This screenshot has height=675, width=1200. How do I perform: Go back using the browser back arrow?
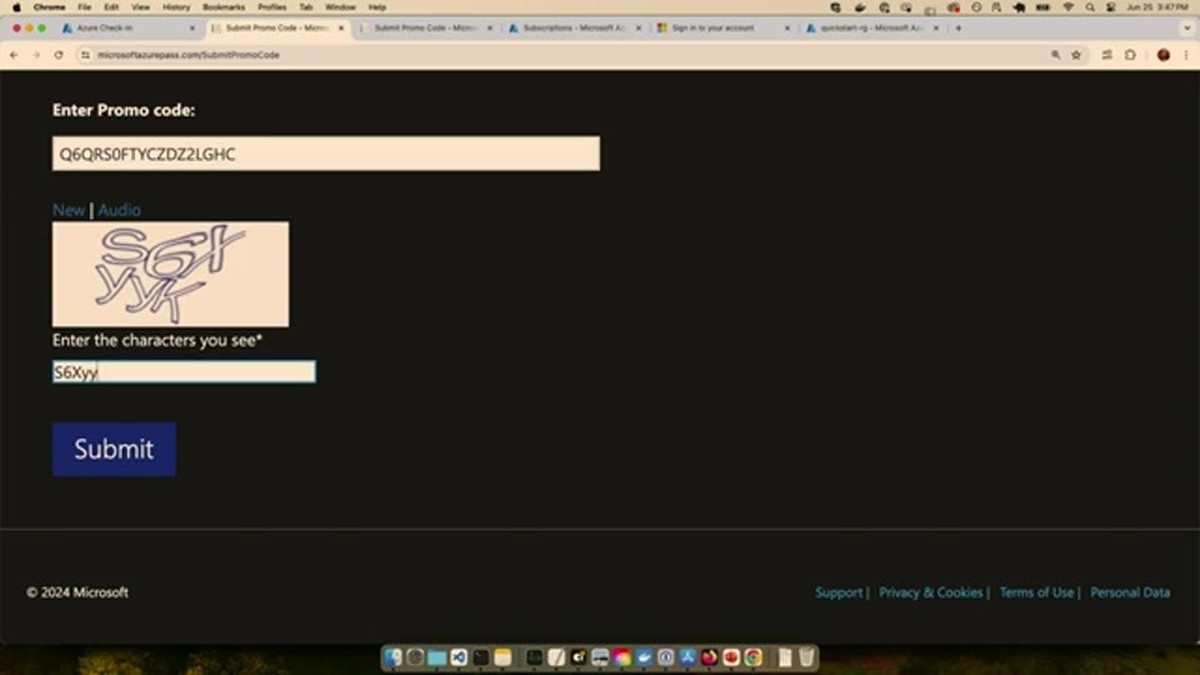coord(13,55)
